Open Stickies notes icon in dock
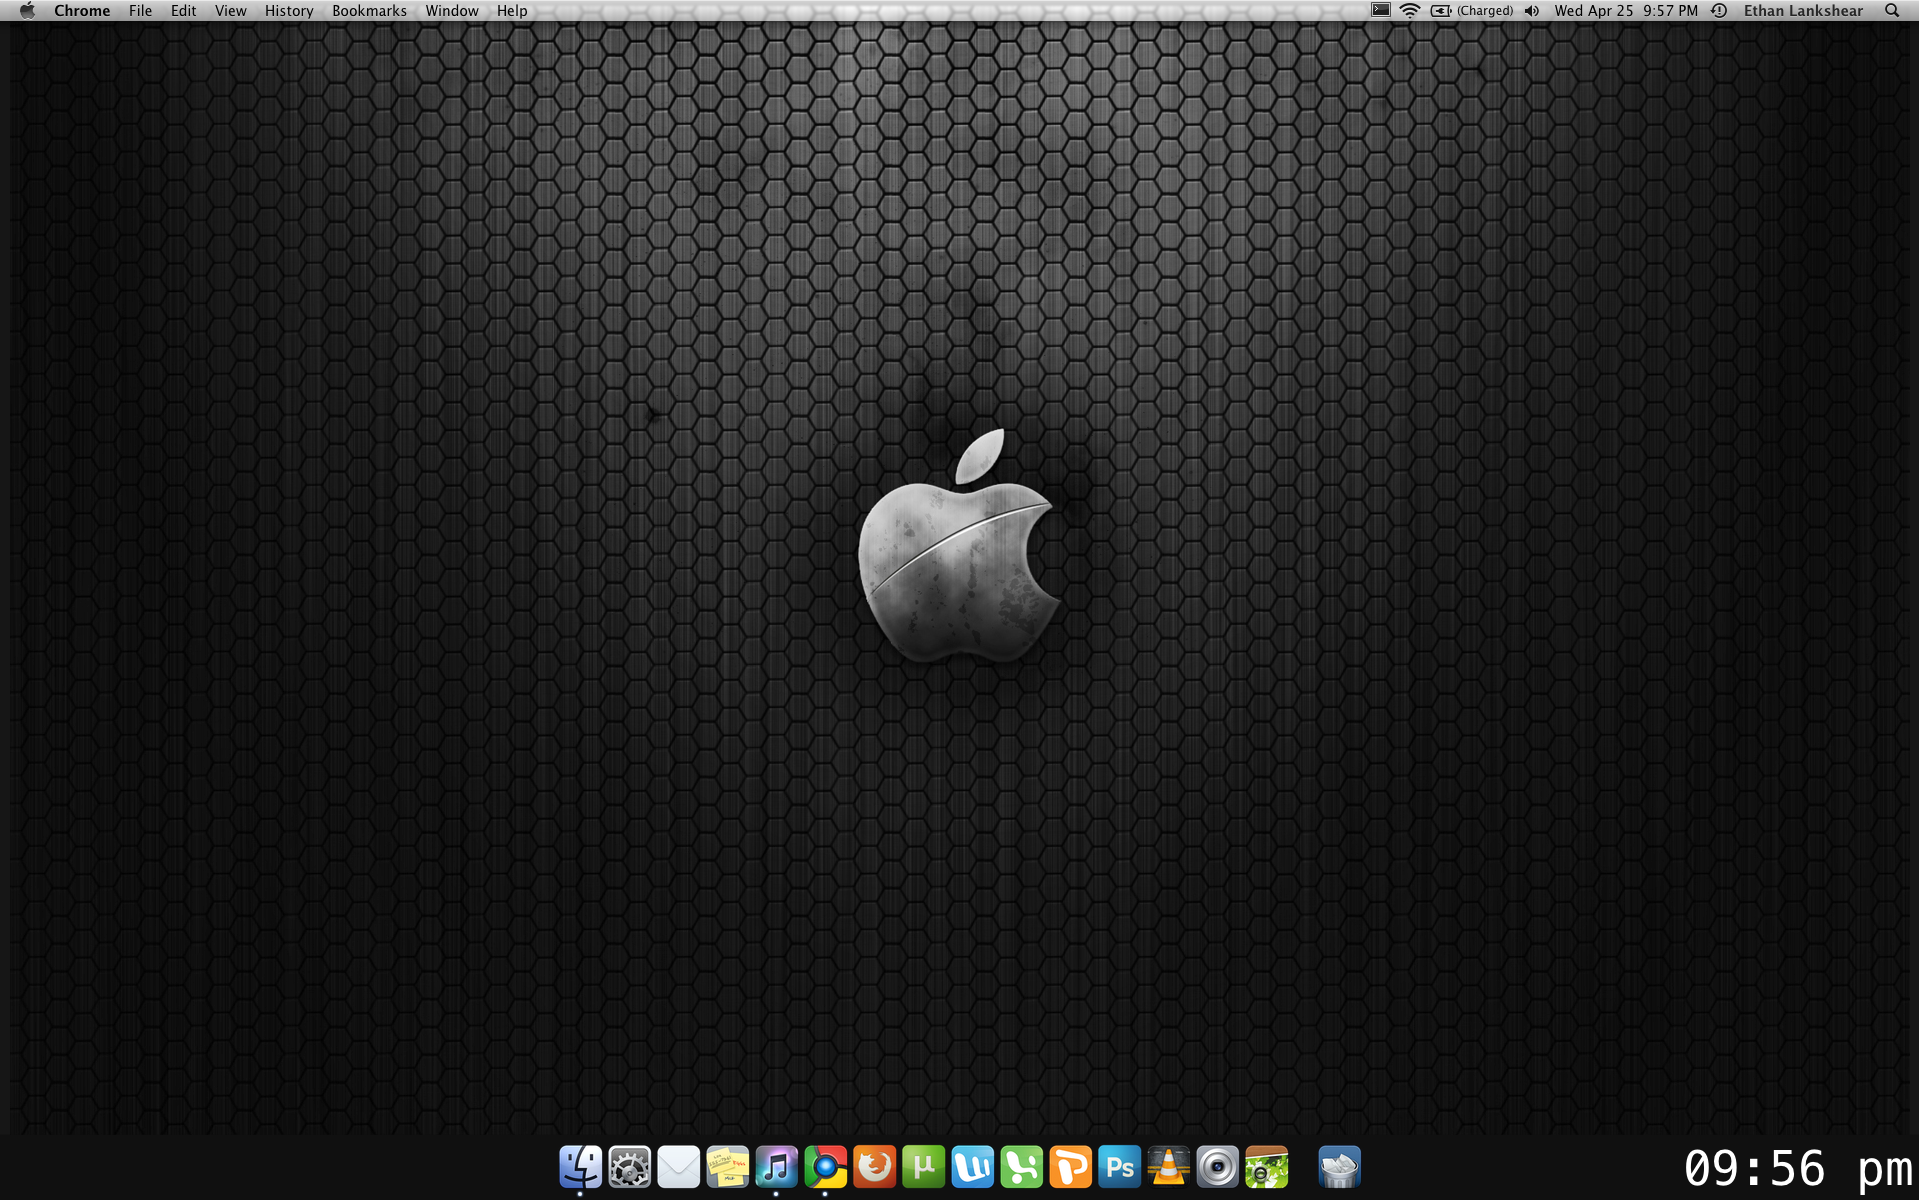This screenshot has width=1919, height=1200. [727, 1167]
